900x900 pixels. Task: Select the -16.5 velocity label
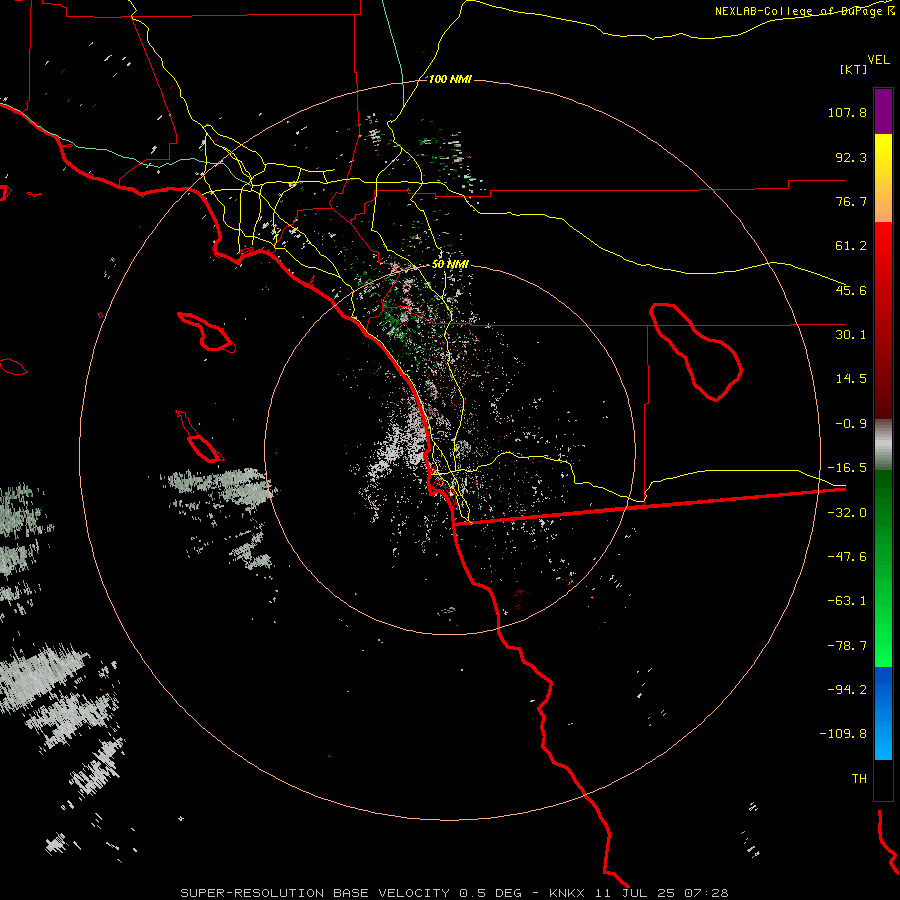click(847, 468)
